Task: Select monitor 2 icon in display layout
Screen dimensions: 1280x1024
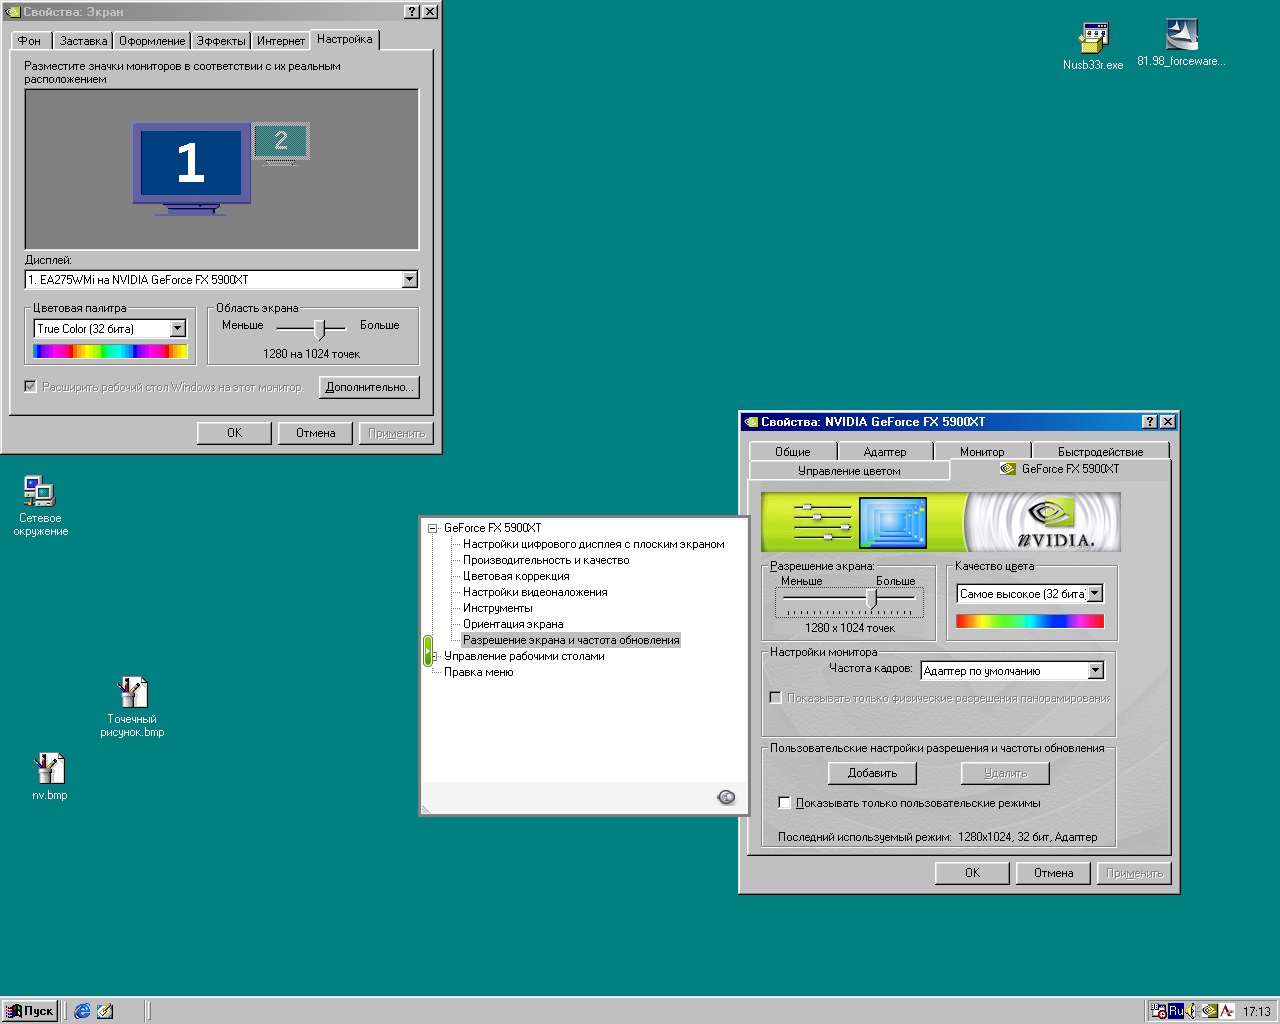Action: pyautogui.click(x=280, y=141)
